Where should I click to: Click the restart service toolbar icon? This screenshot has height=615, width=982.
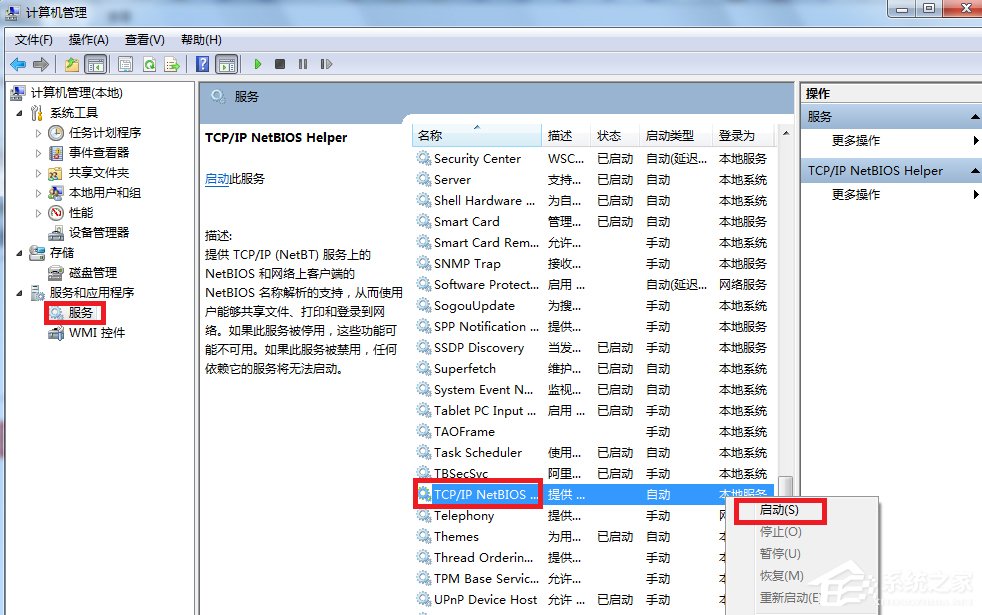point(326,63)
